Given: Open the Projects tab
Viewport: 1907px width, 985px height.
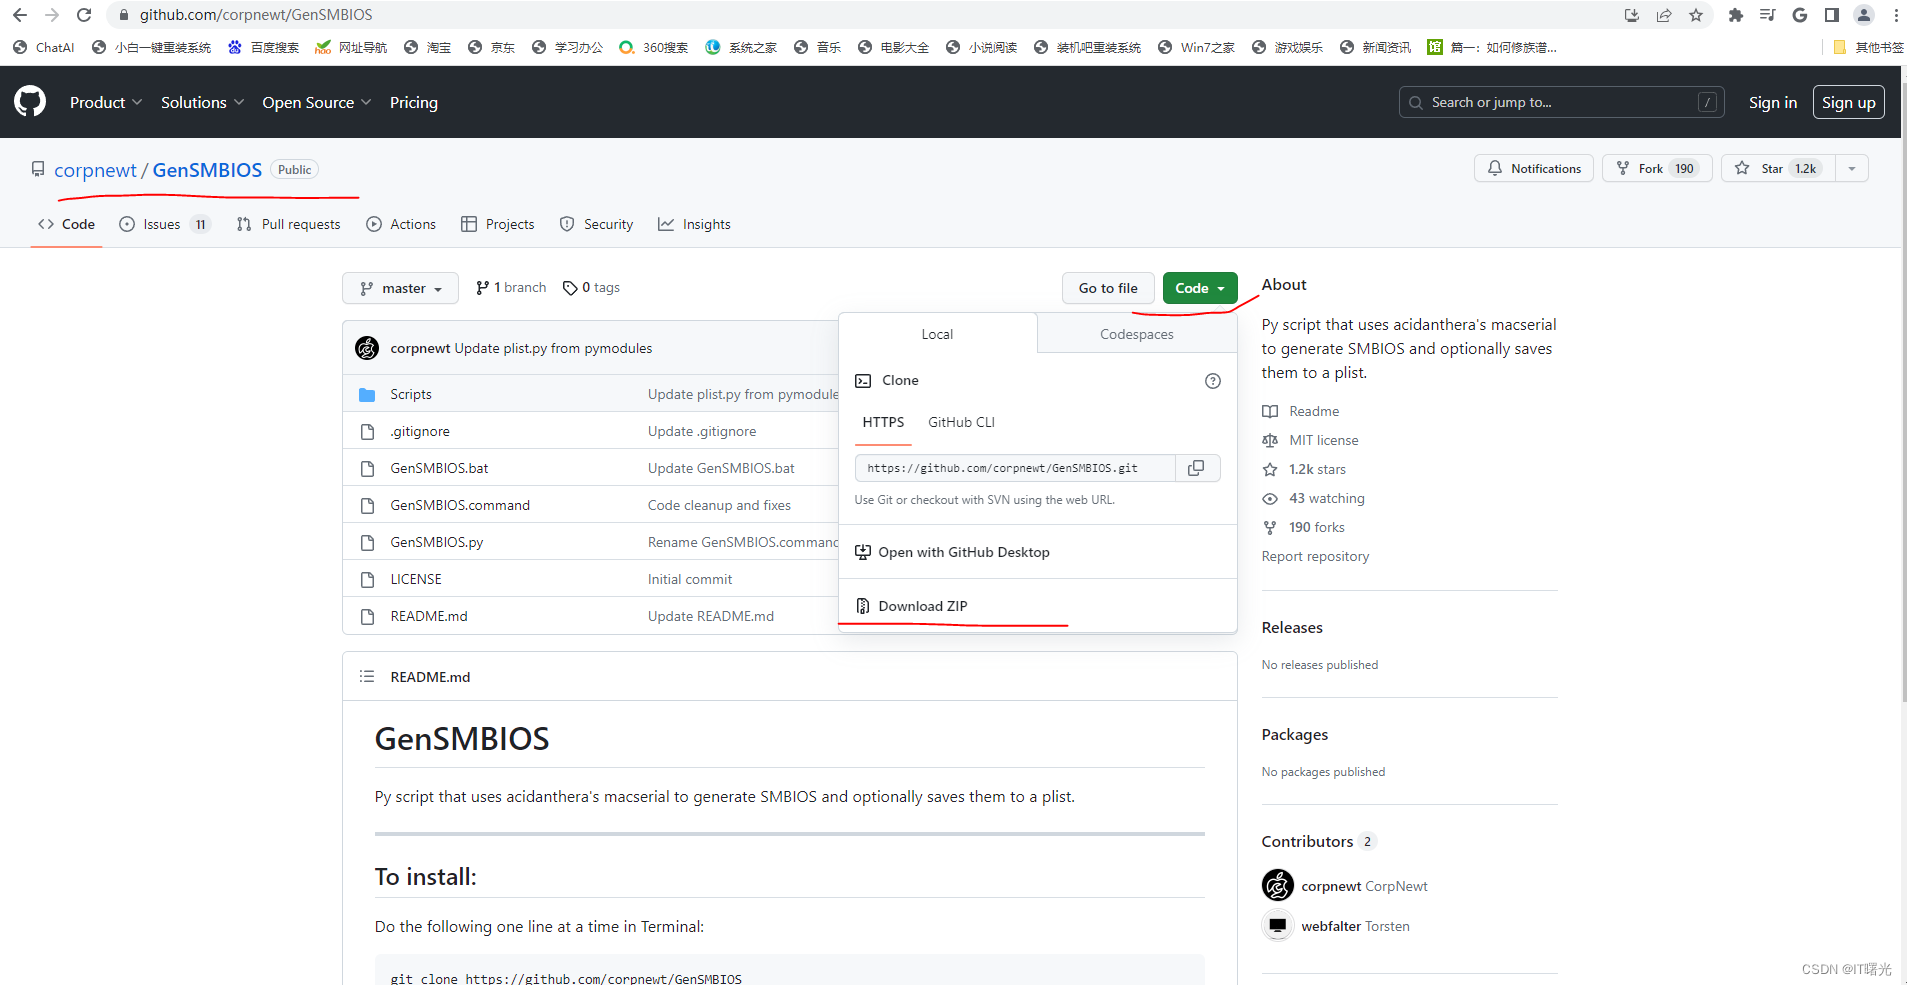Looking at the screenshot, I should click(x=498, y=224).
